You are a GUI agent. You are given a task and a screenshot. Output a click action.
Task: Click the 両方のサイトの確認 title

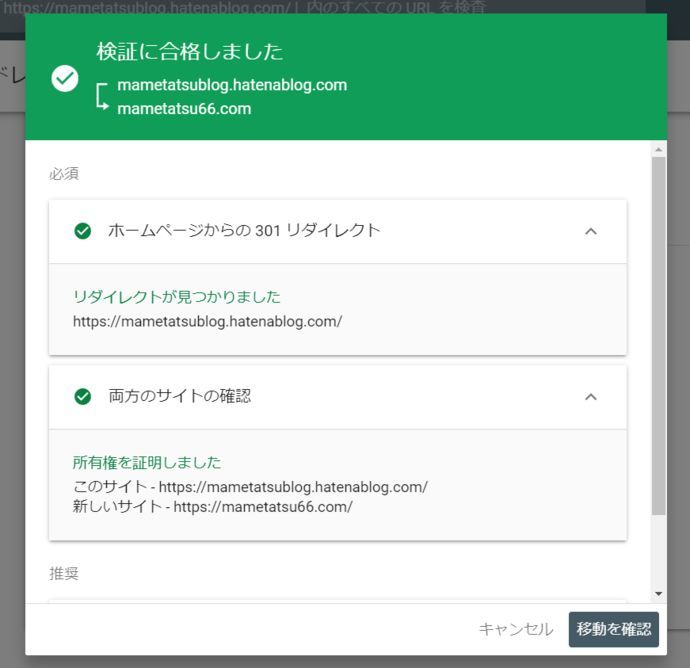[x=180, y=396]
